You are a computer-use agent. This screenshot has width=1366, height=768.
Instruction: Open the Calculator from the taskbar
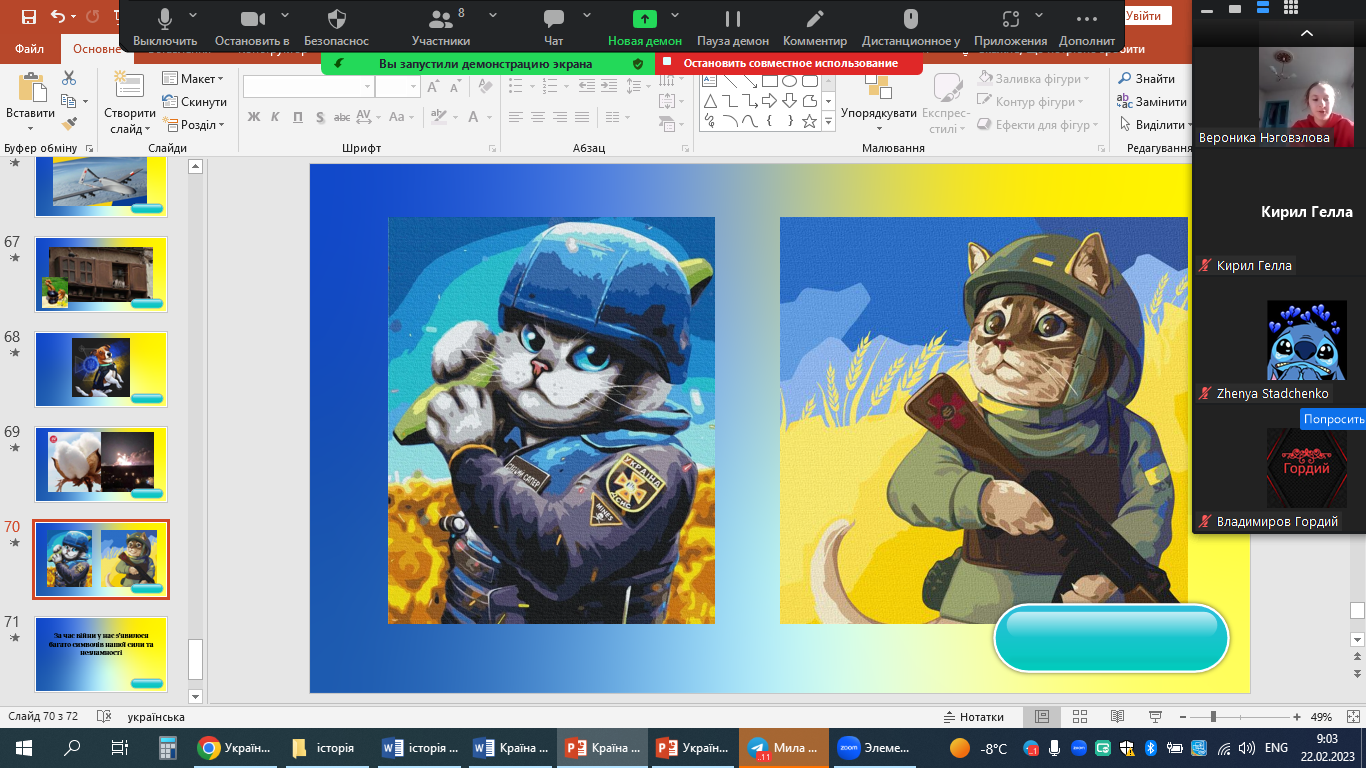(x=168, y=747)
